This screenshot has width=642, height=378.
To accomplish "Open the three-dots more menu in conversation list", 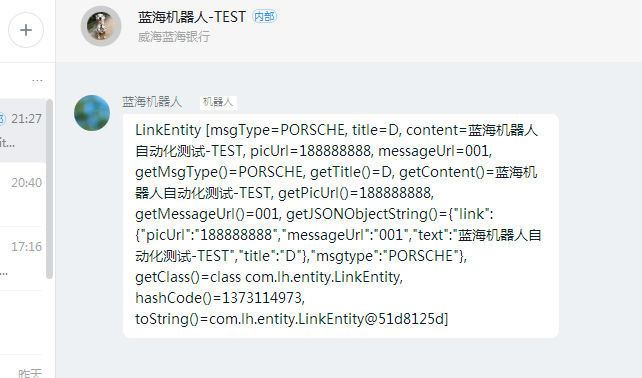I will click(x=37, y=80).
